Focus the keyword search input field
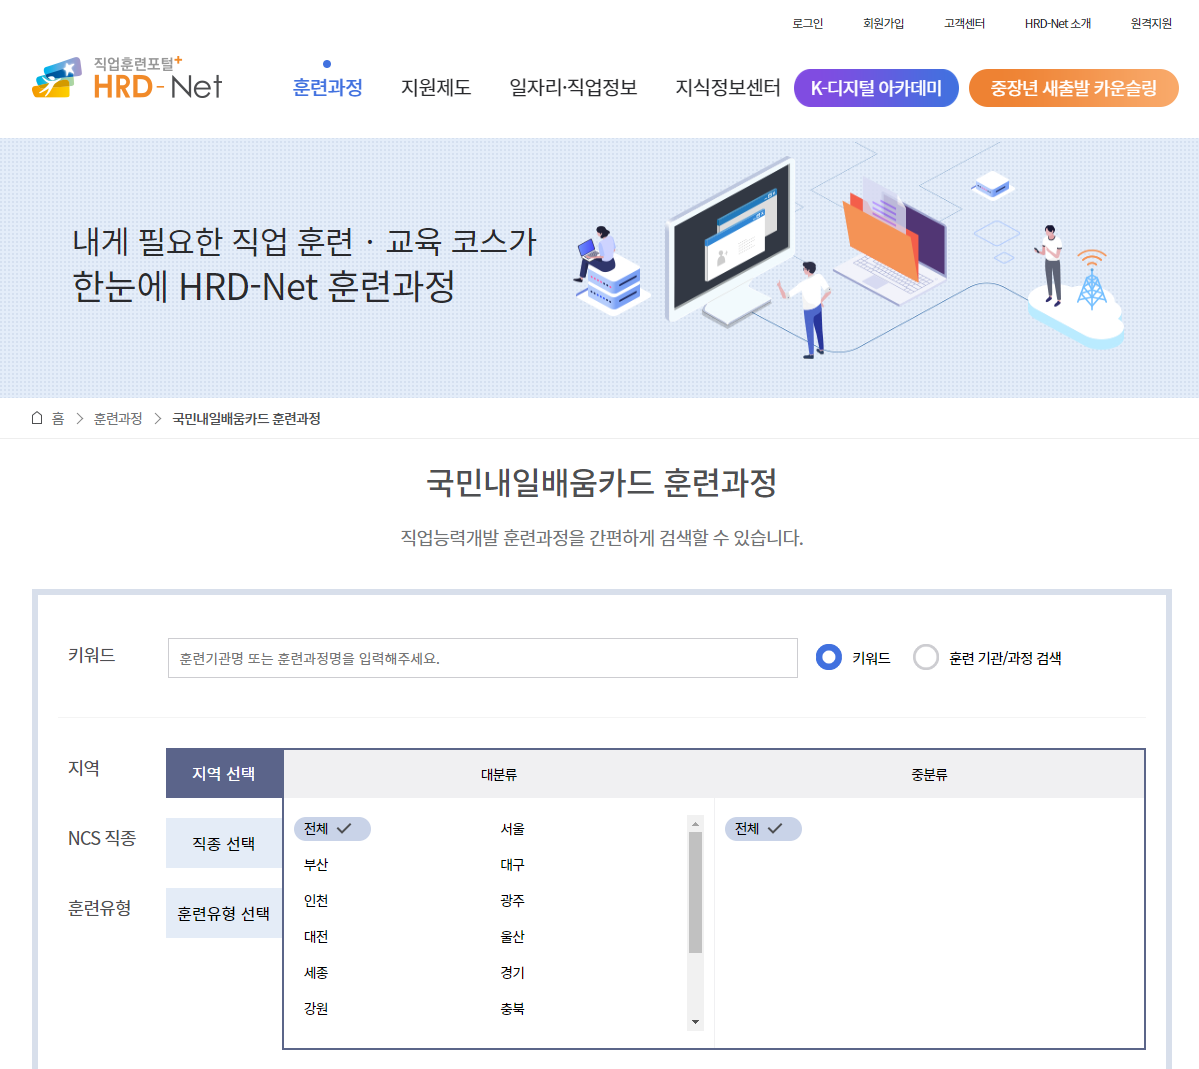Image resolution: width=1199 pixels, height=1069 pixels. click(x=483, y=658)
